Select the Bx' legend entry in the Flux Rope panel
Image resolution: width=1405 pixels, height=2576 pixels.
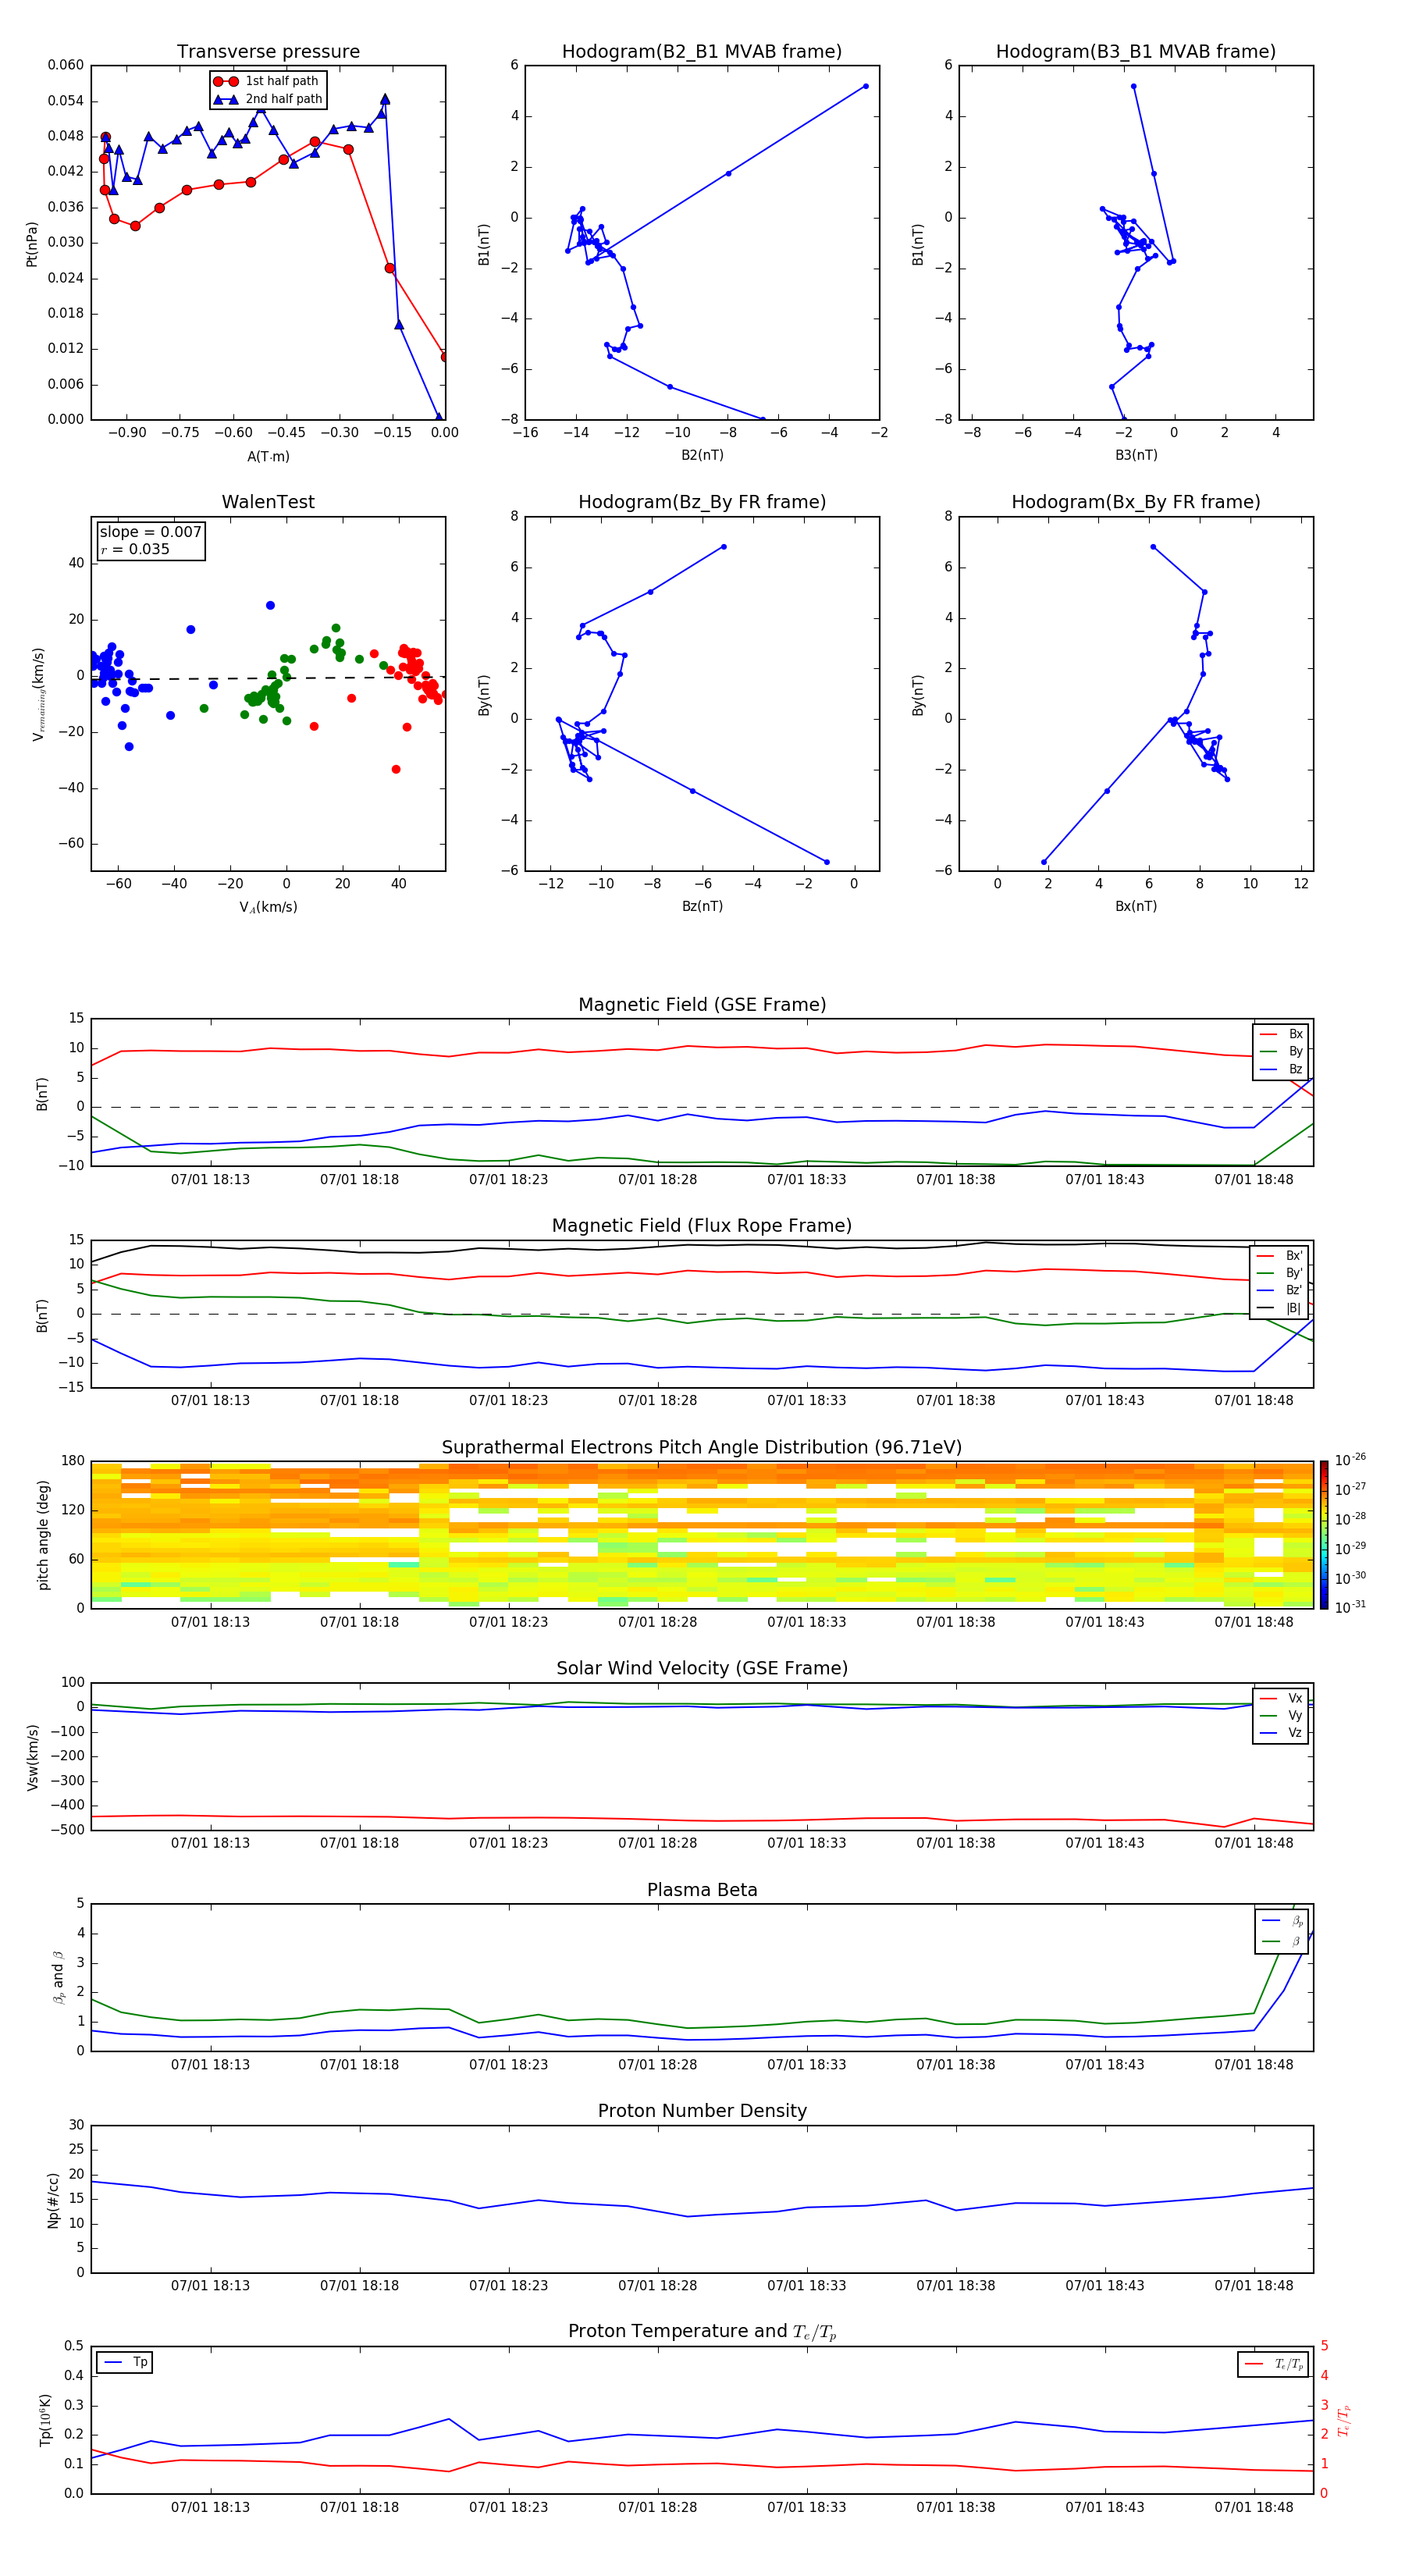(x=1280, y=1256)
